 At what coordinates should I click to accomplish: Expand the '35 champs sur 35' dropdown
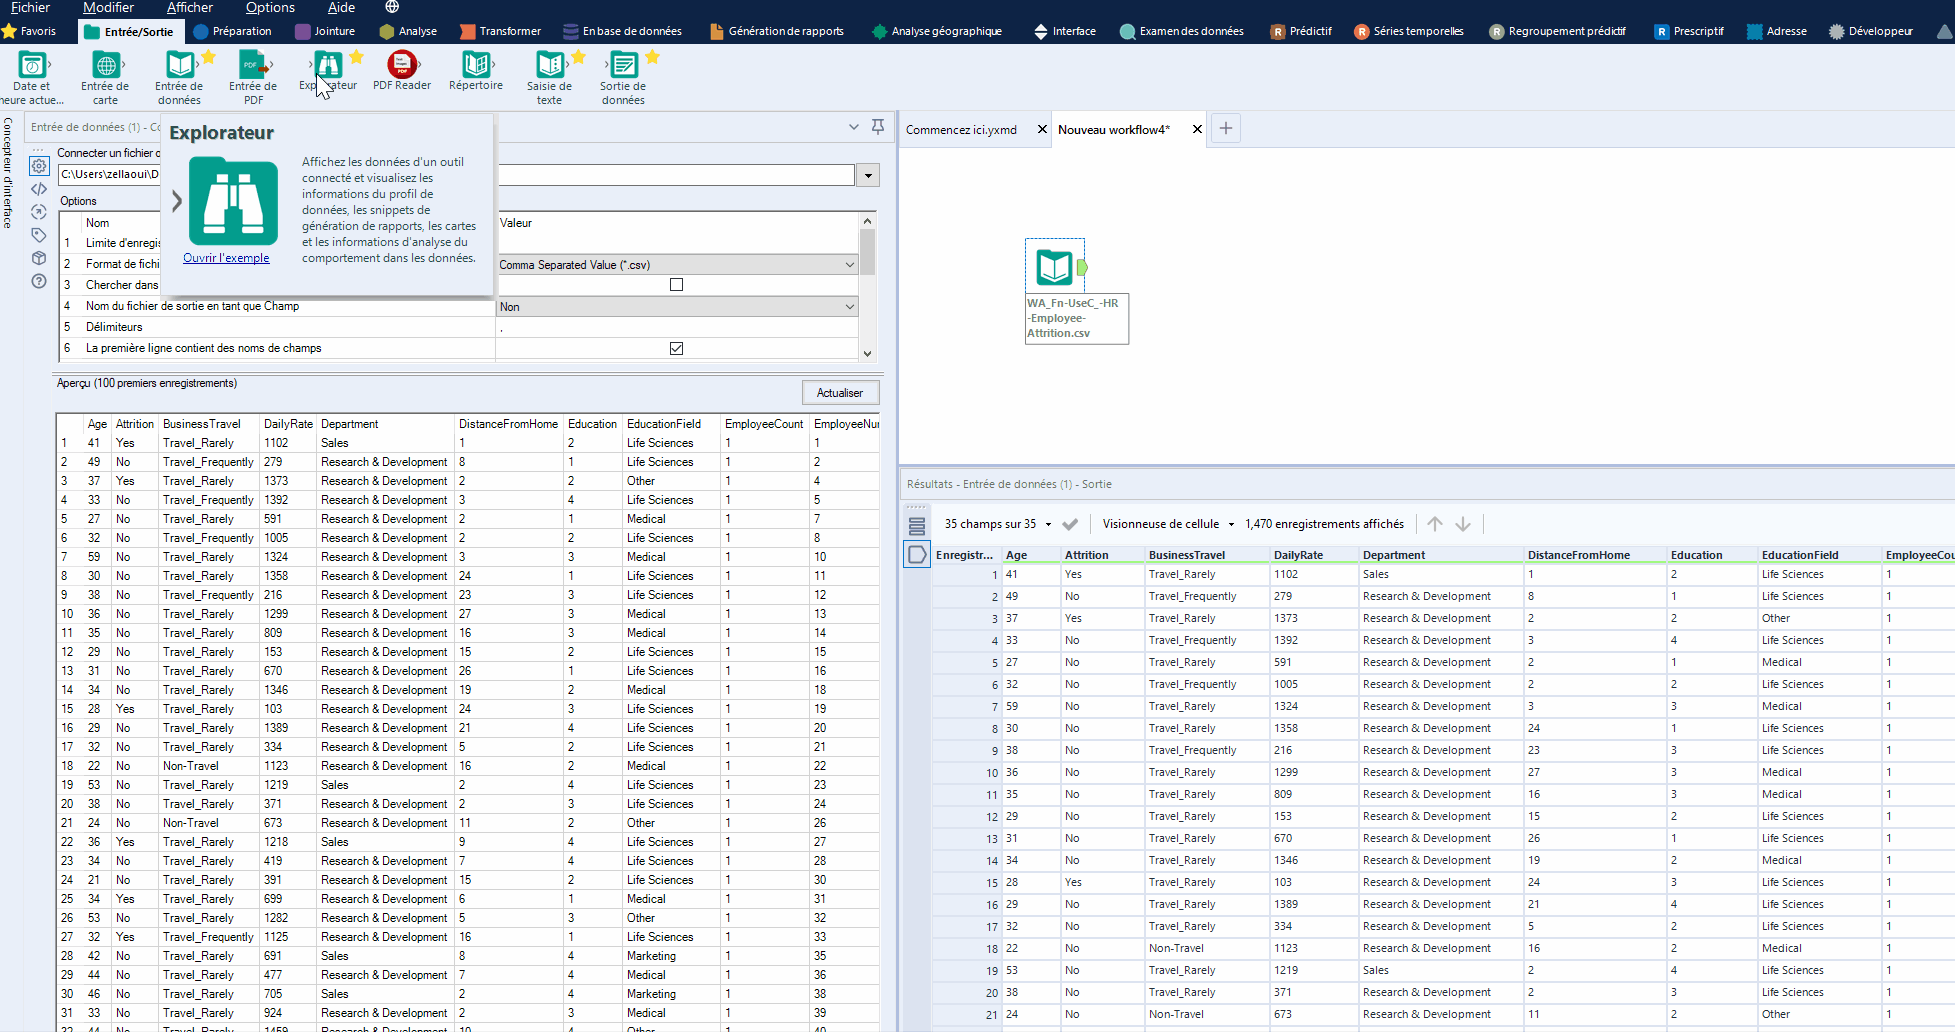click(x=1049, y=523)
